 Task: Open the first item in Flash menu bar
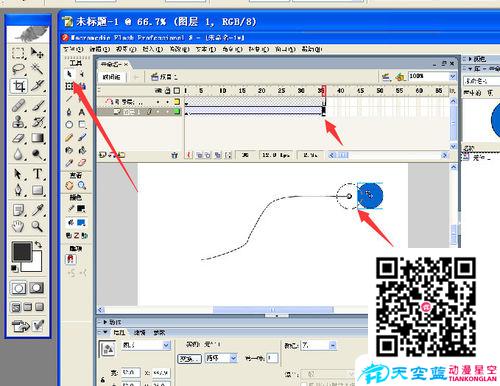[73, 49]
